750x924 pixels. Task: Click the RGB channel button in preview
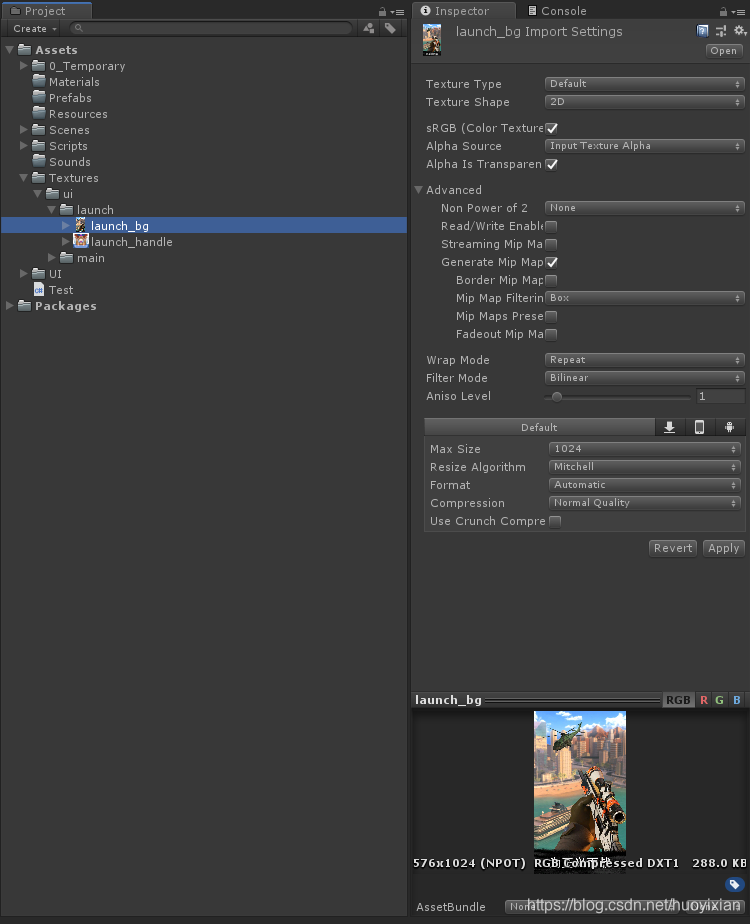coord(678,700)
